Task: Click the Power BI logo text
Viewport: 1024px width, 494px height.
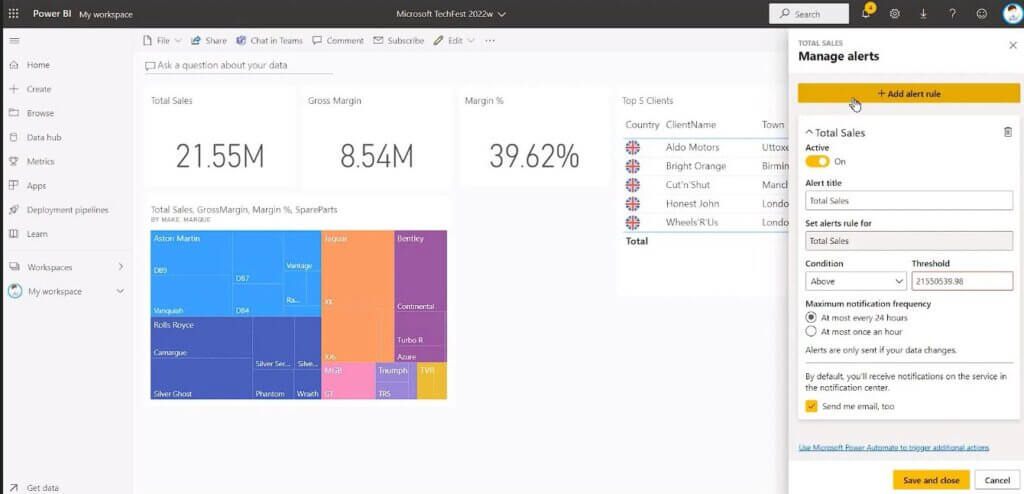Action: (x=52, y=14)
